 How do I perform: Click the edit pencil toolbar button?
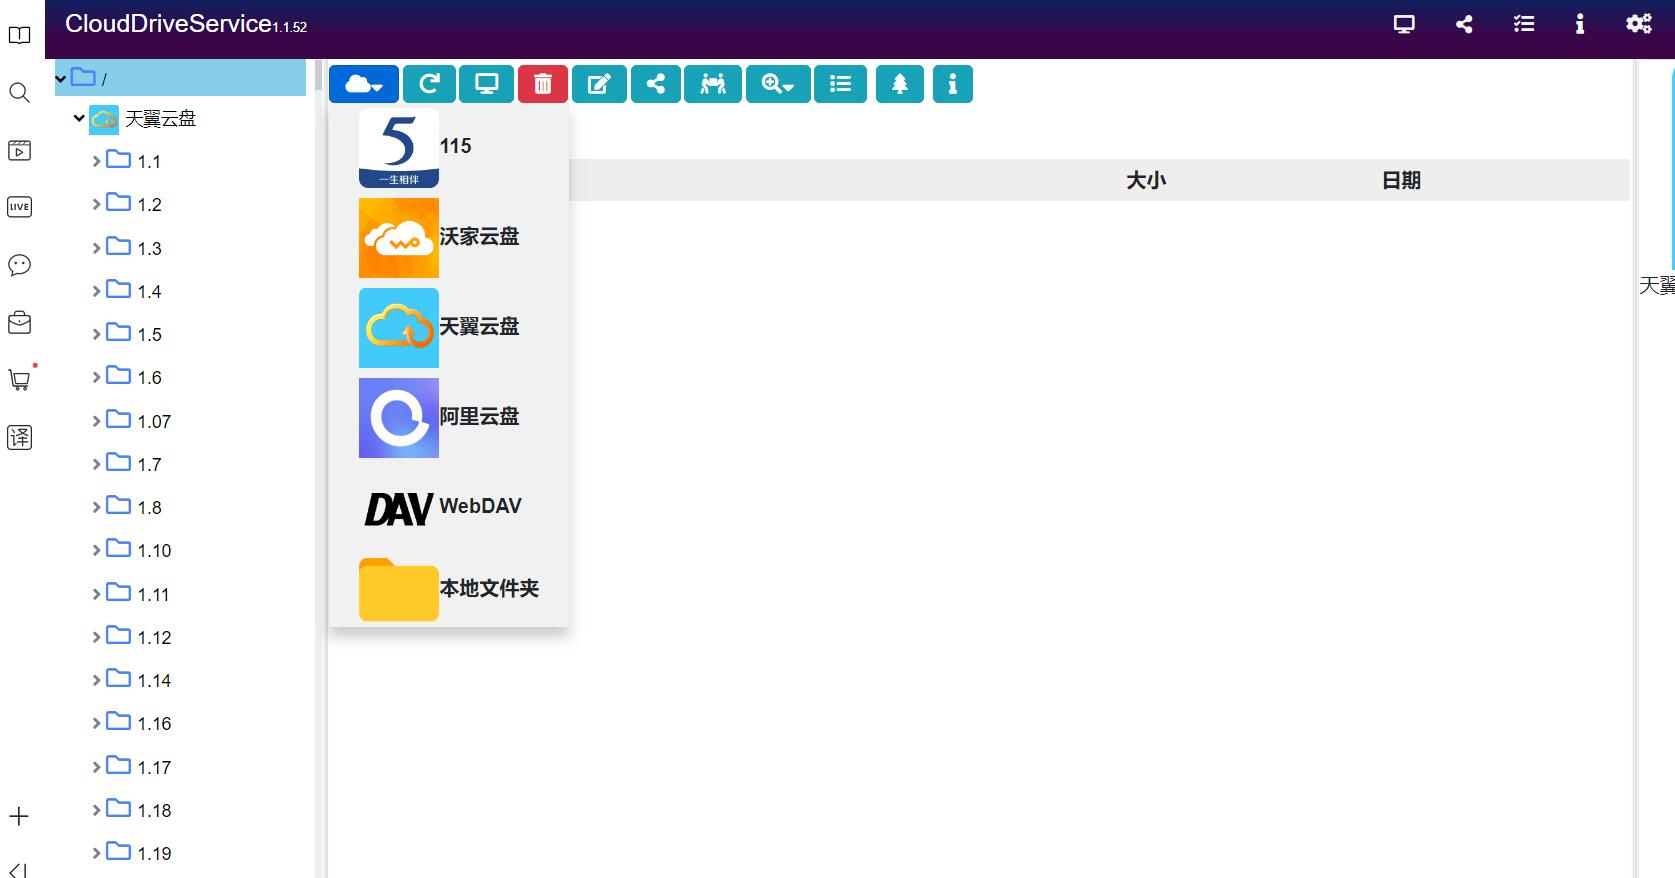coord(599,84)
